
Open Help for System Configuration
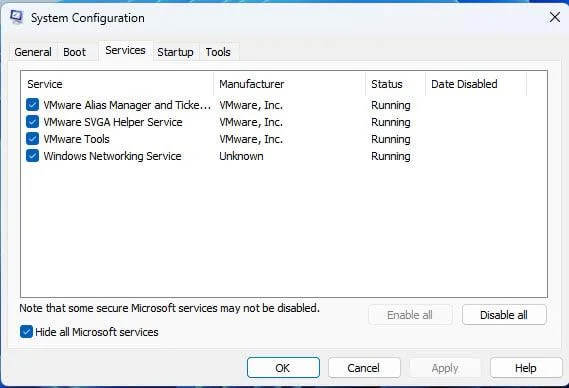point(526,368)
